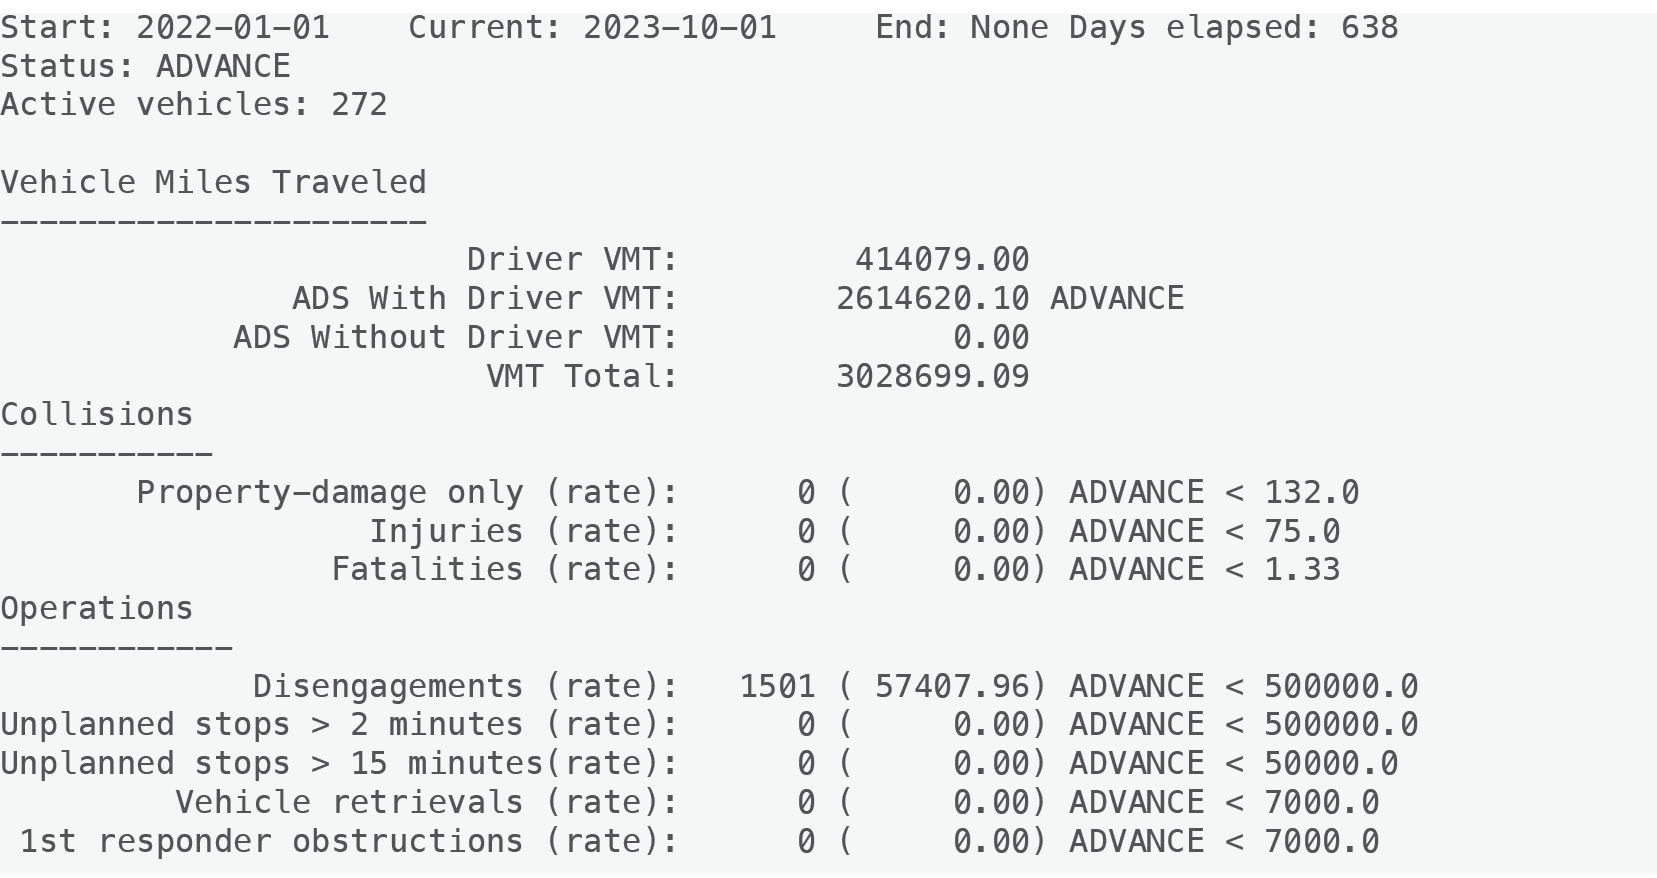Select the disengagement rate 57407.96
The width and height of the screenshot is (1657, 878).
952,686
